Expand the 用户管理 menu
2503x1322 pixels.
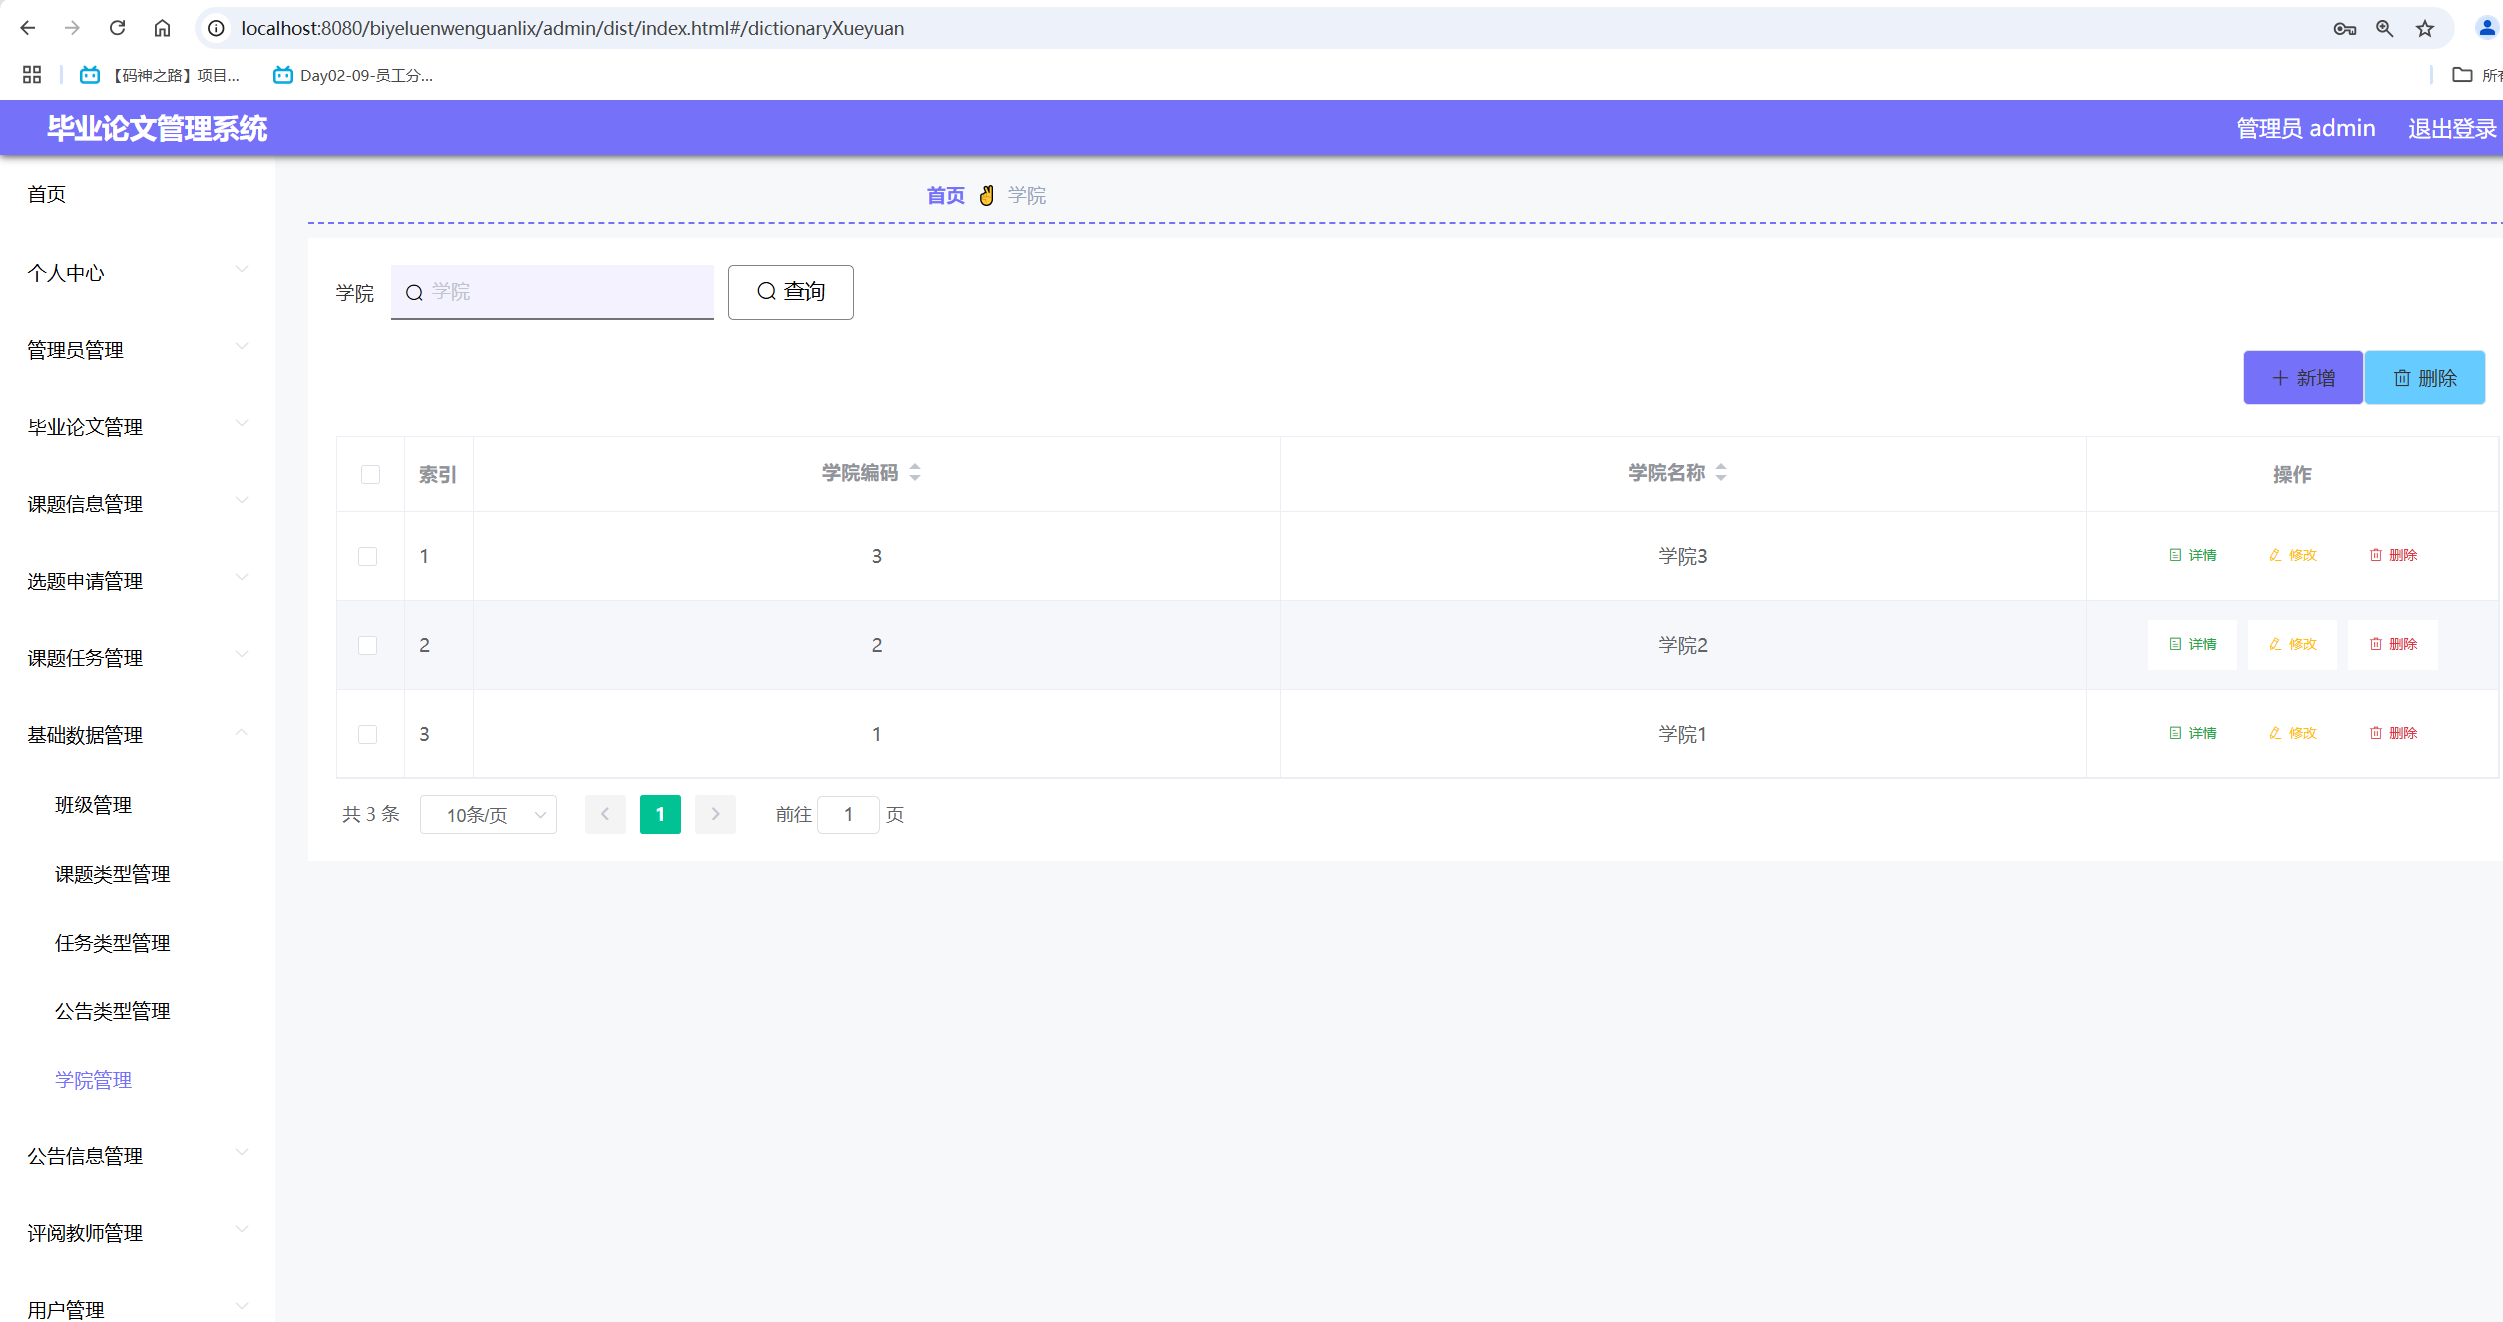click(137, 1308)
